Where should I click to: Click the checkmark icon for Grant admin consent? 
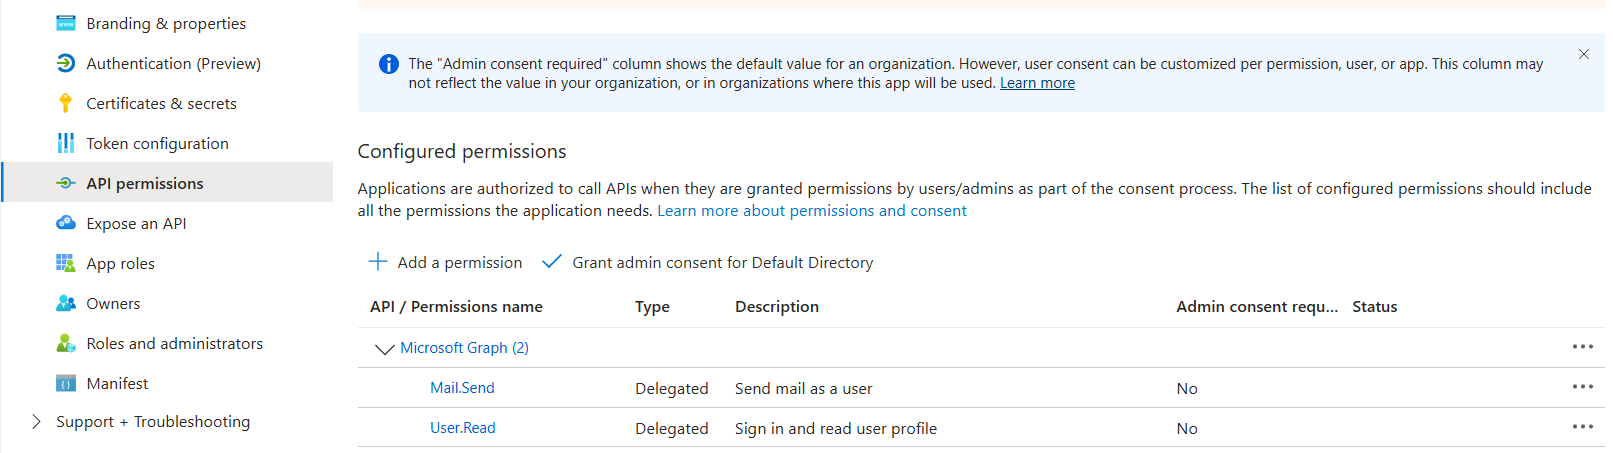pos(552,262)
